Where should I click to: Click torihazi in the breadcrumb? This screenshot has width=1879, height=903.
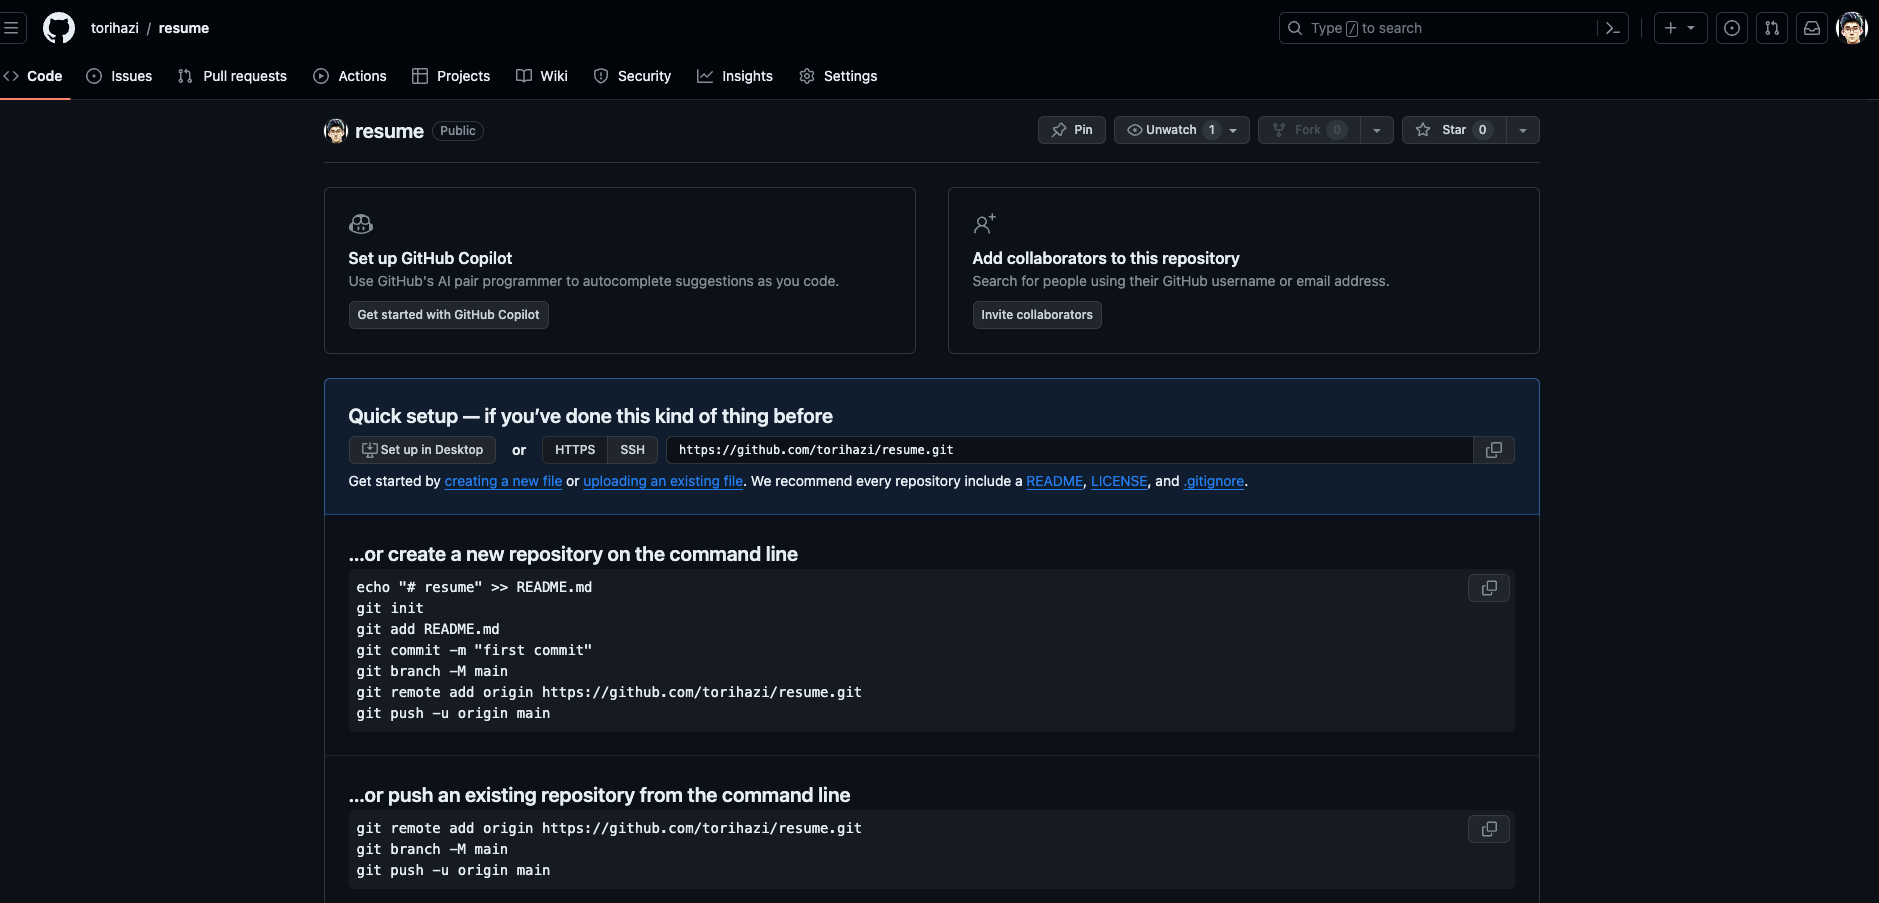115,28
